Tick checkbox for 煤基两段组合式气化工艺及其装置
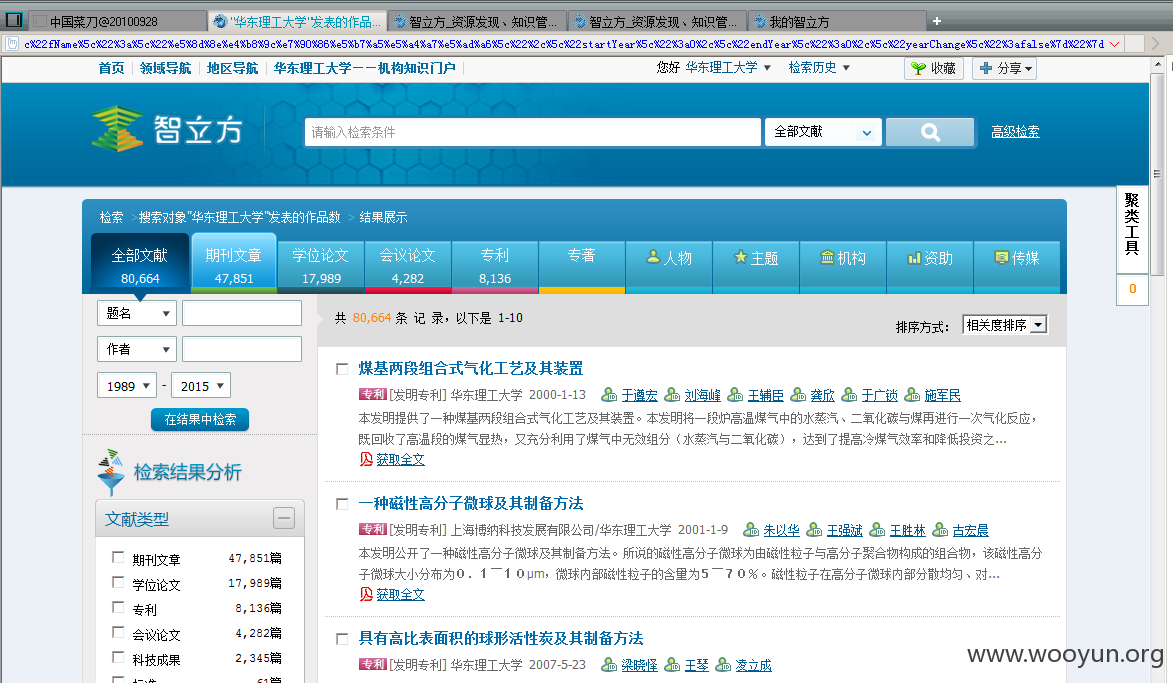 click(x=342, y=369)
